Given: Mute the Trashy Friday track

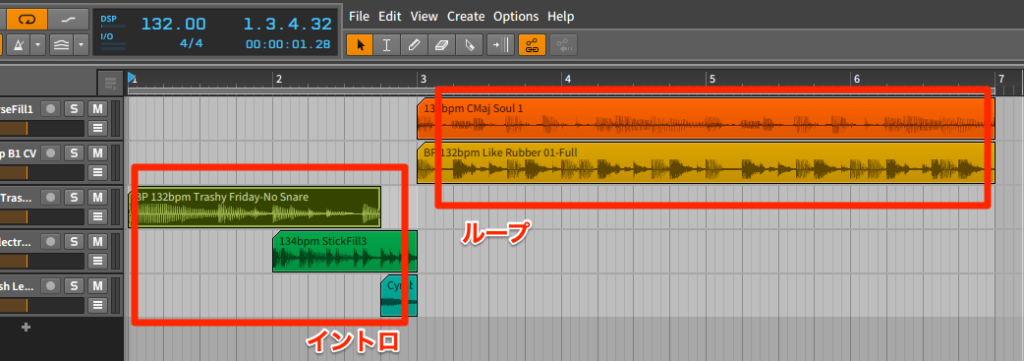Looking at the screenshot, I should point(97,197).
